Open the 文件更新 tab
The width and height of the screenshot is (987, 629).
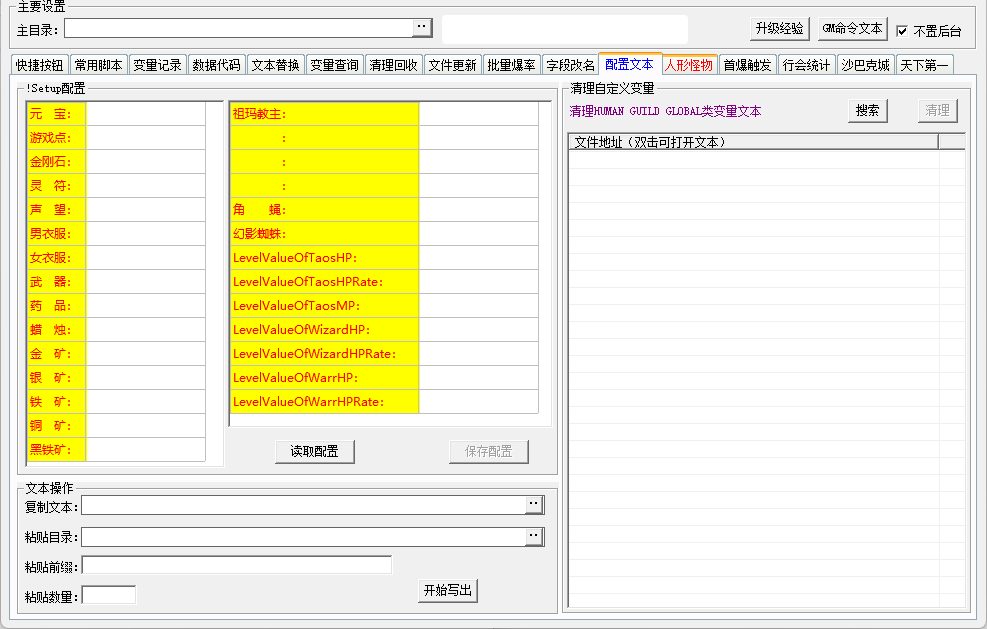453,65
